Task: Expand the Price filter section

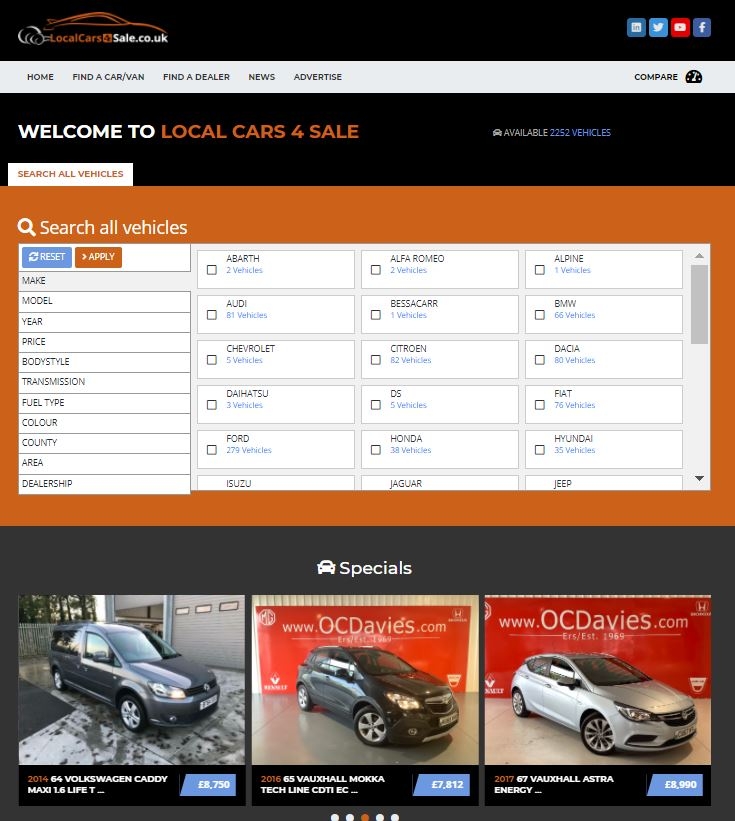Action: 104,341
